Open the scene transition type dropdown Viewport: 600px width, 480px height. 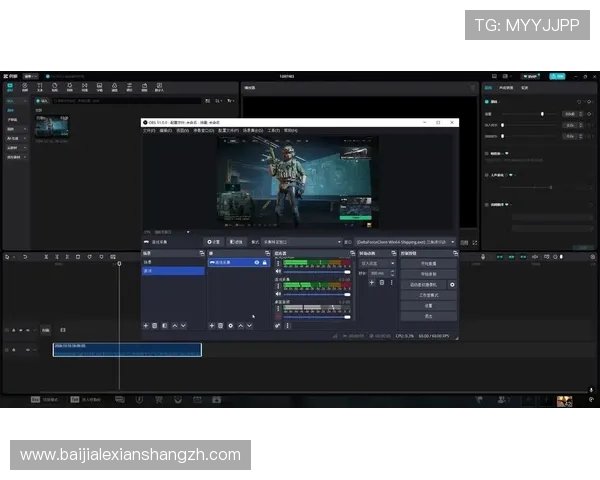click(375, 262)
